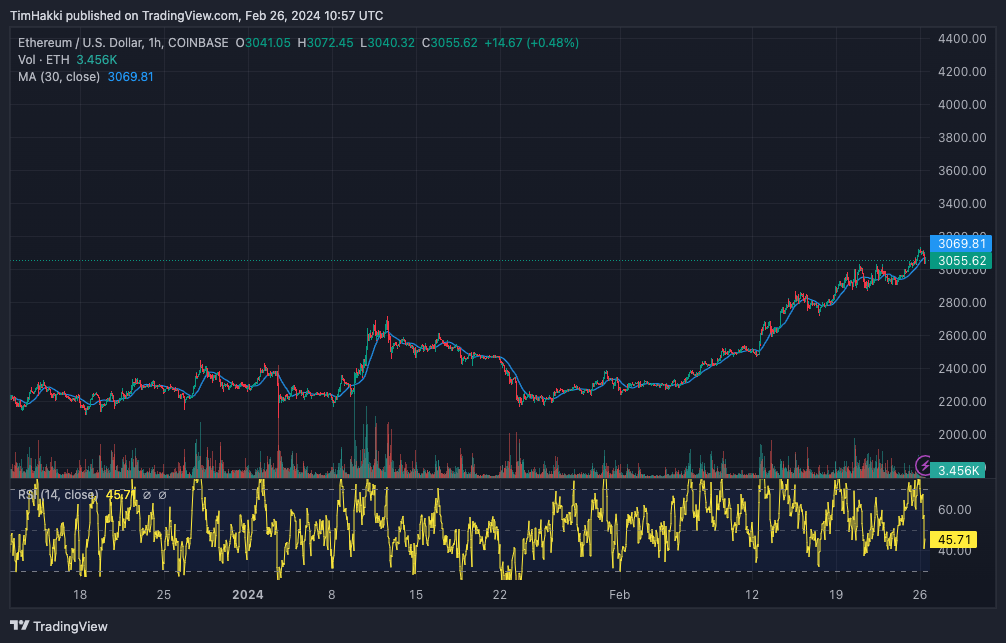
Task: Click the teal volume value 3.456K price flag
Action: pyautogui.click(x=960, y=470)
